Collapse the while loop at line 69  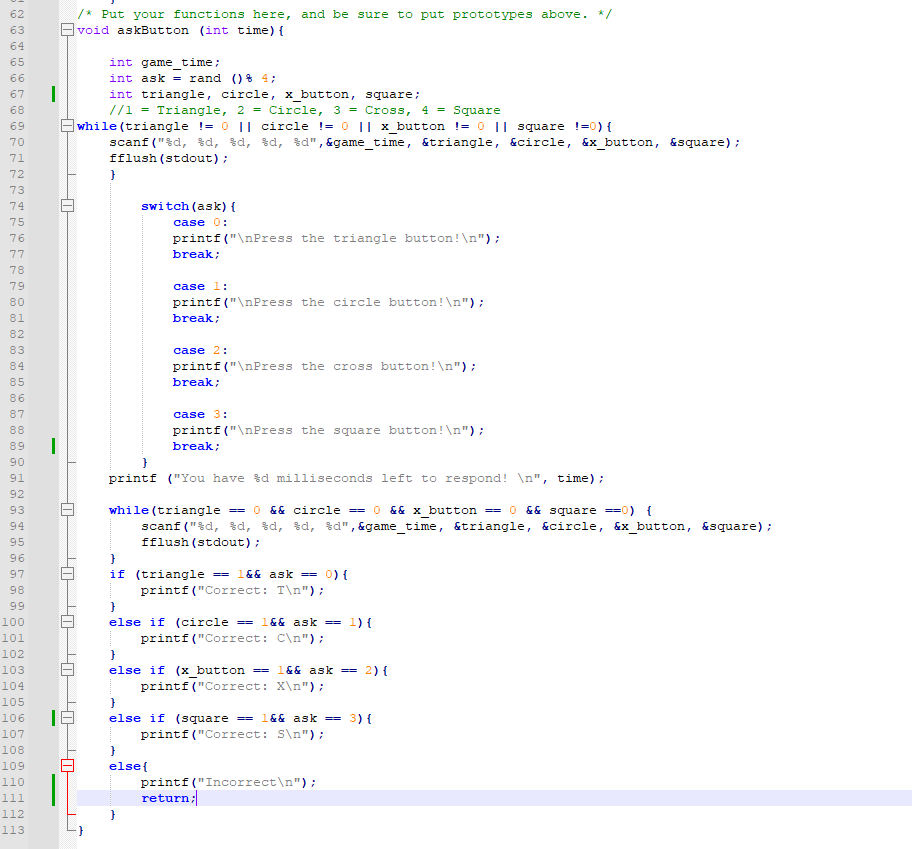point(66,125)
